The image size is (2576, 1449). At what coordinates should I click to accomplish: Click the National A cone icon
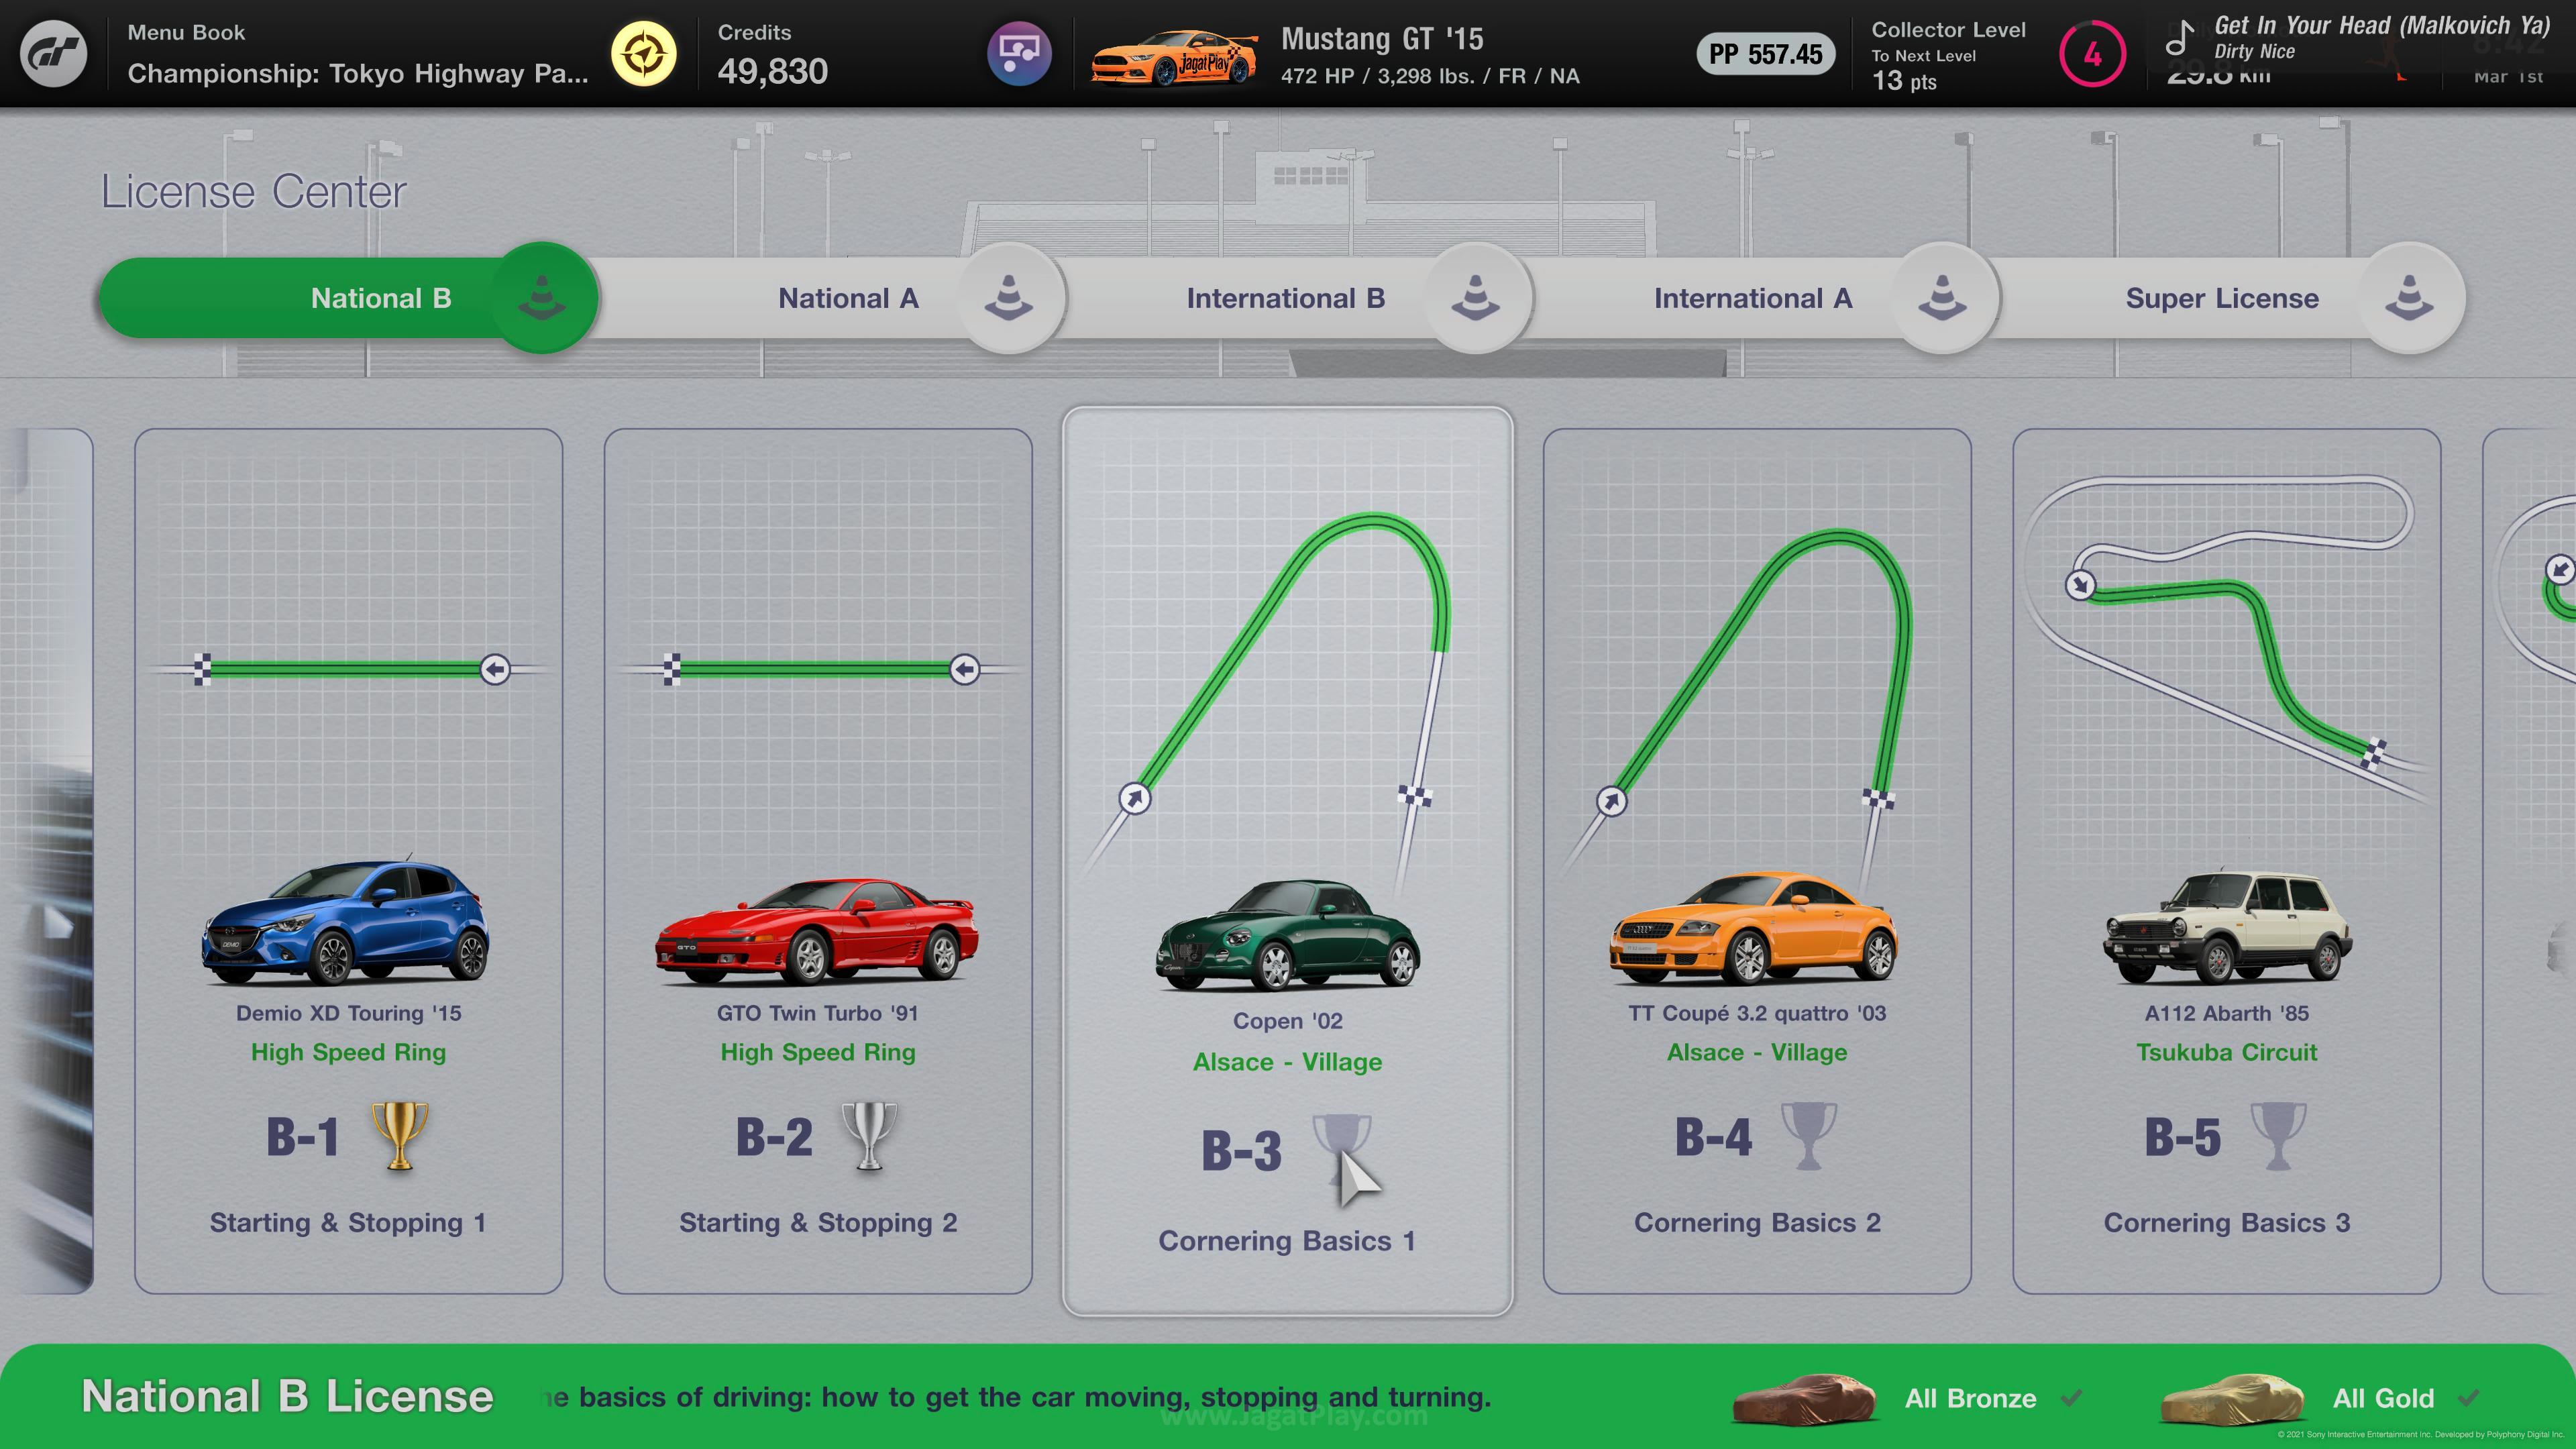(x=1009, y=298)
